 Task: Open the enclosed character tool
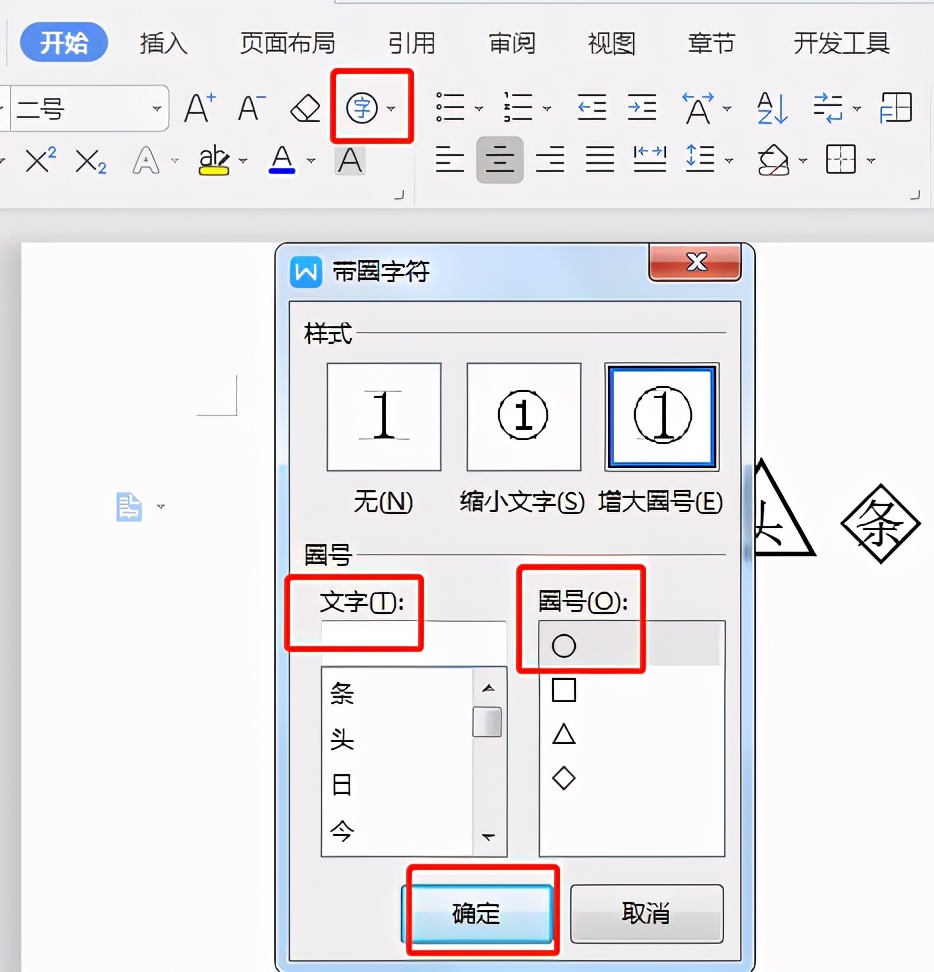pyautogui.click(x=362, y=108)
